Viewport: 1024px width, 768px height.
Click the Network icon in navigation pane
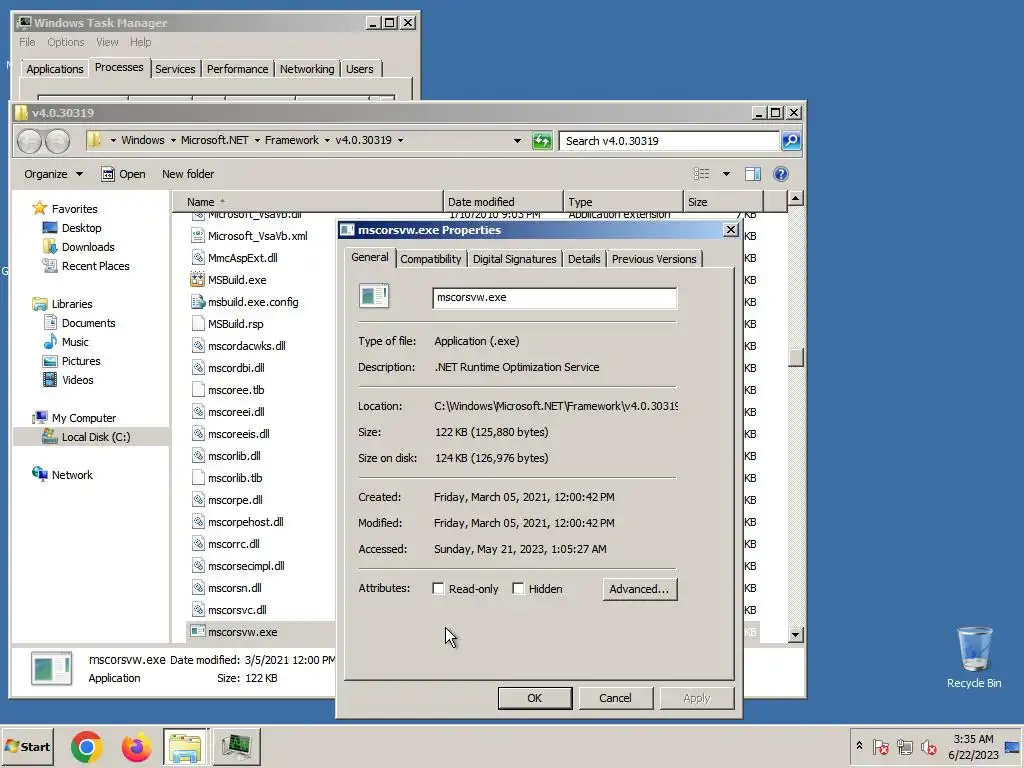[40, 474]
